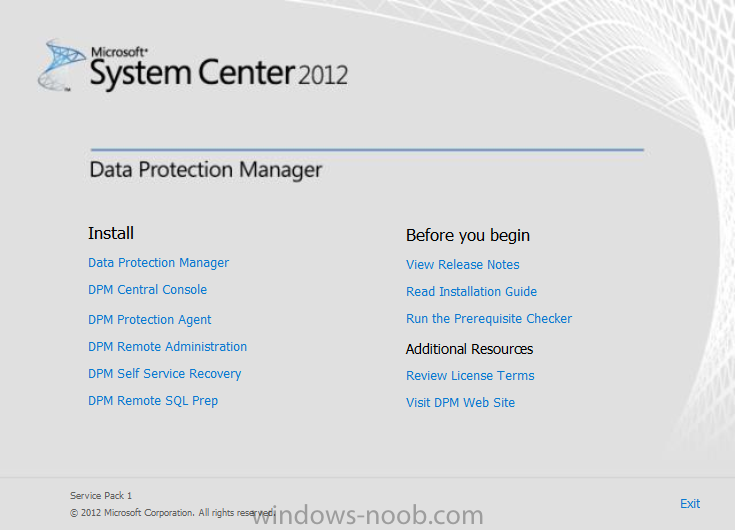Viewport: 735px width, 530px height.
Task: Exit the setup screen
Action: [x=690, y=504]
